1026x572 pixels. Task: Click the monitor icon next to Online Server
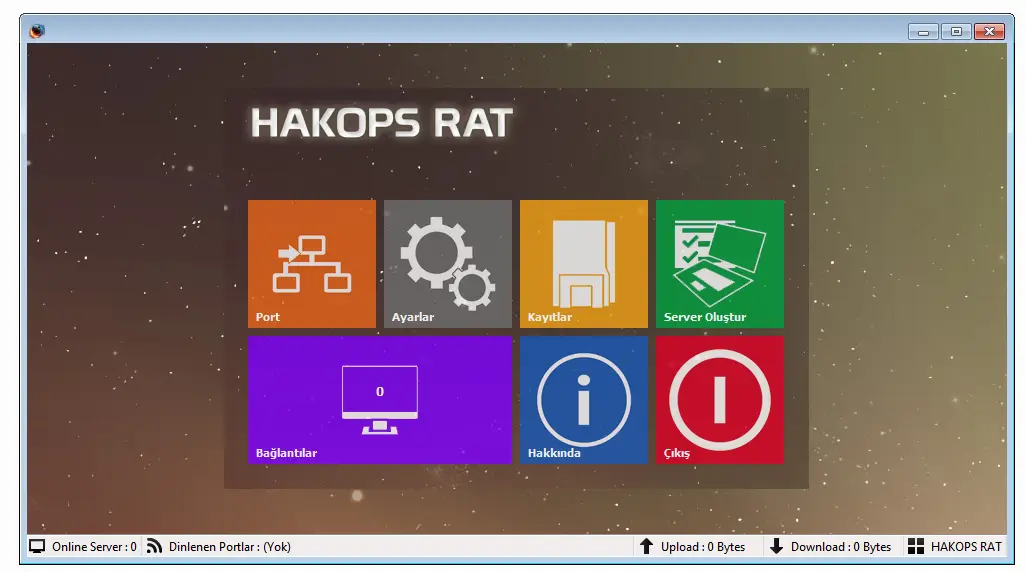[x=37, y=546]
